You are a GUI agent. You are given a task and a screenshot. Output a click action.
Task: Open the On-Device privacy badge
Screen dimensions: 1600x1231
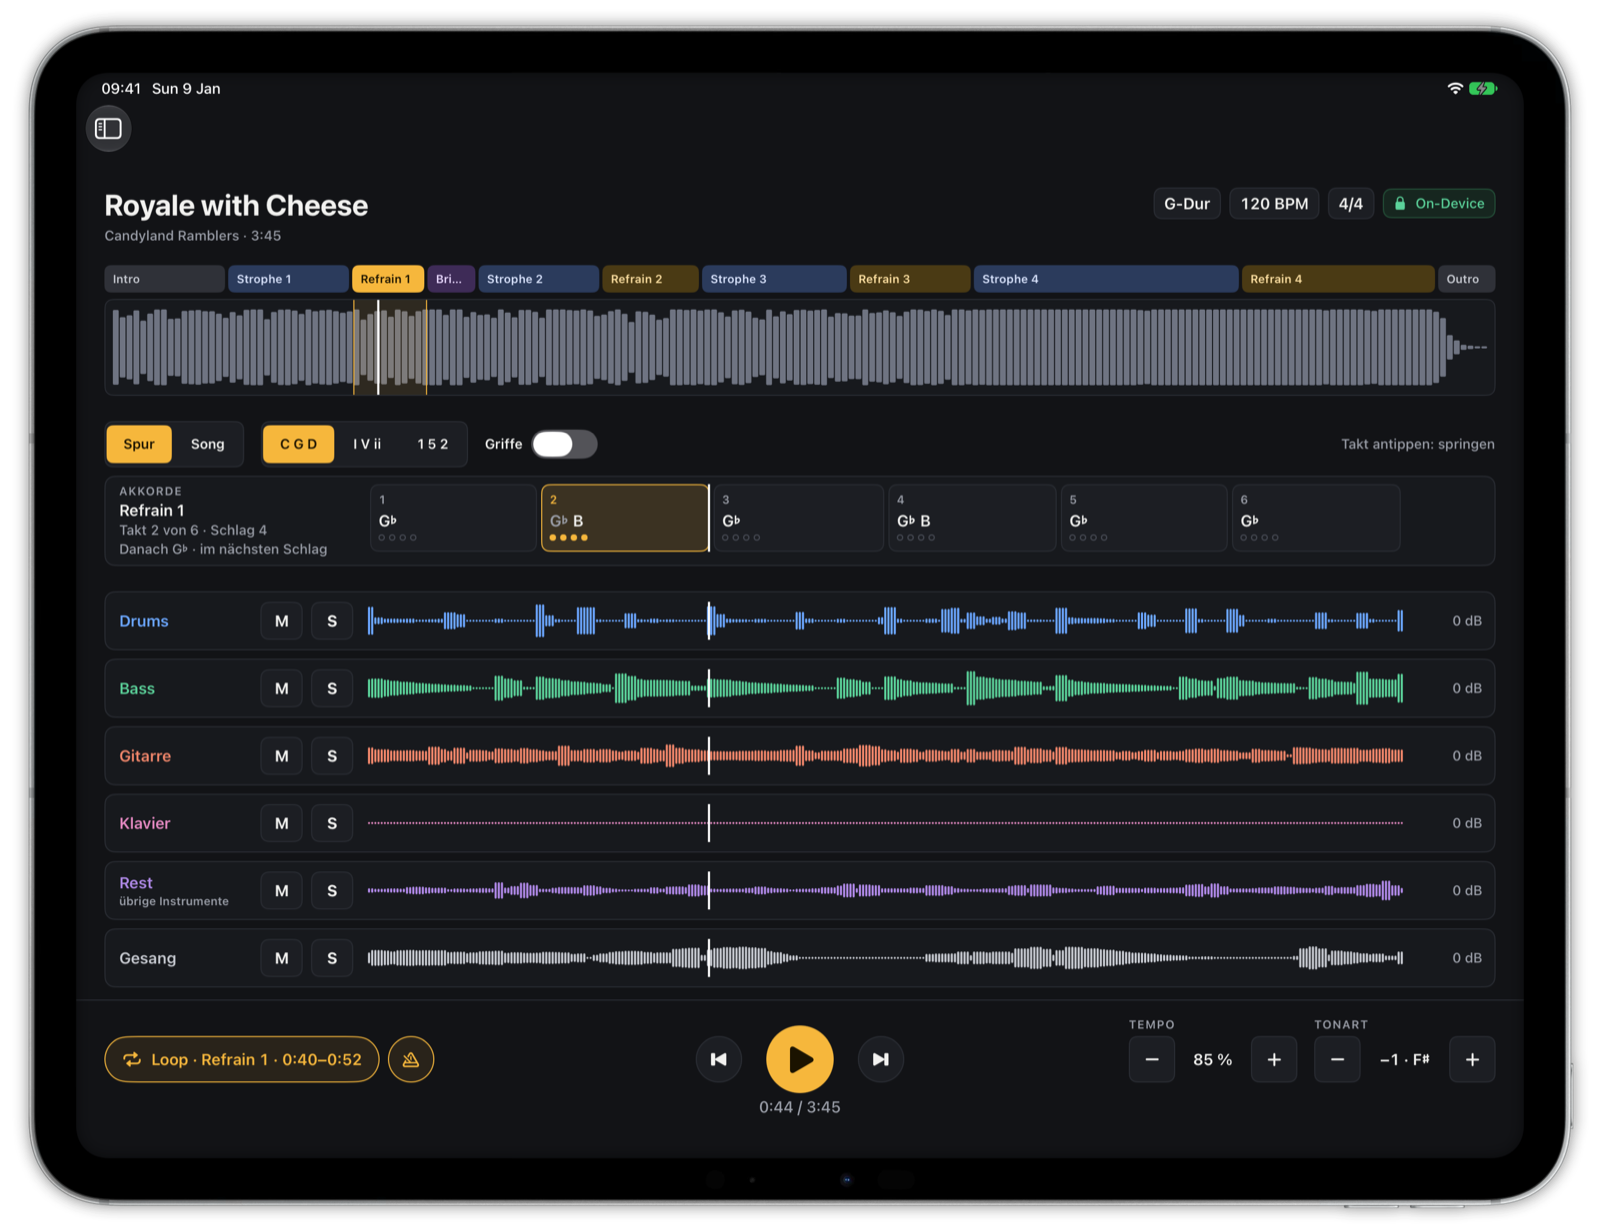[1439, 203]
